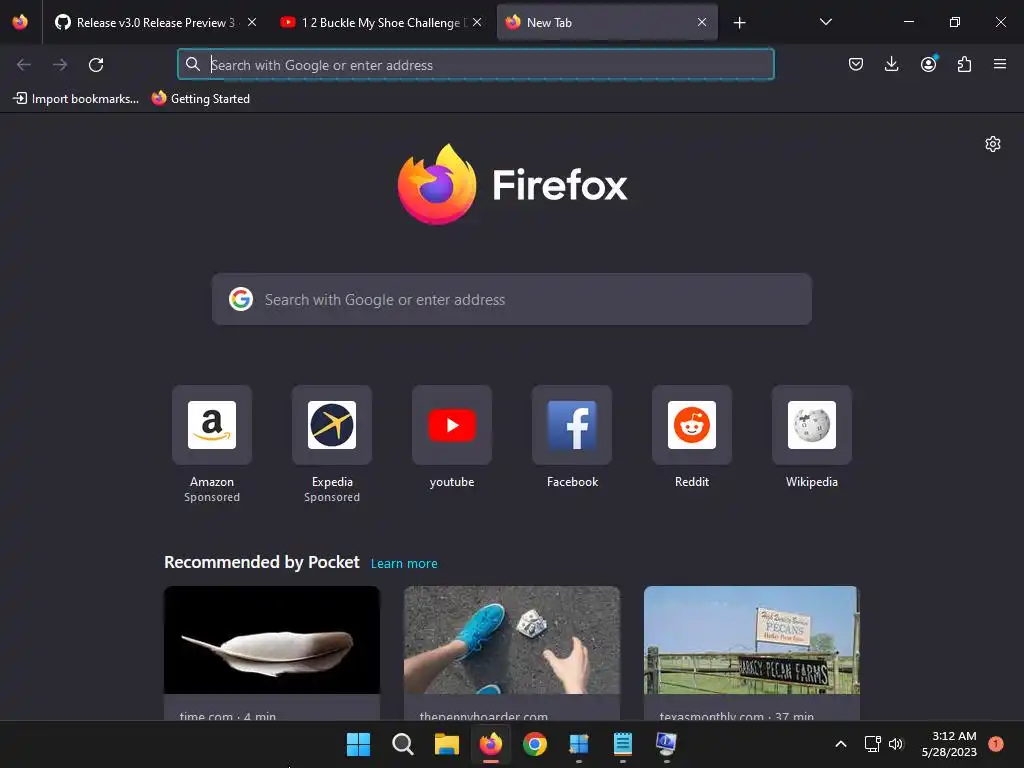Open Save to Pocket icon
Viewport: 1024px width, 768px height.
856,64
